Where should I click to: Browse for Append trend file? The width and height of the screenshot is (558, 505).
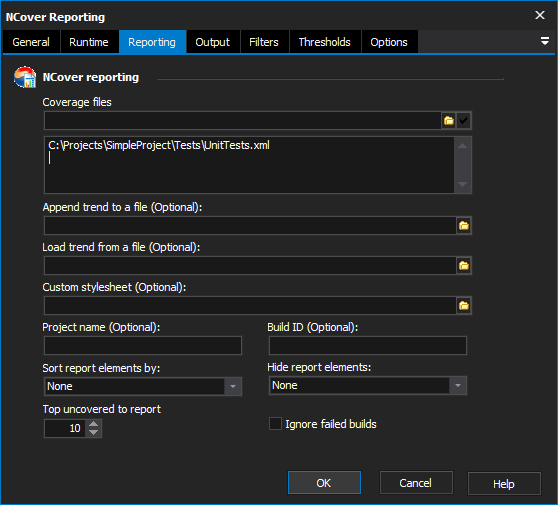[x=464, y=226]
